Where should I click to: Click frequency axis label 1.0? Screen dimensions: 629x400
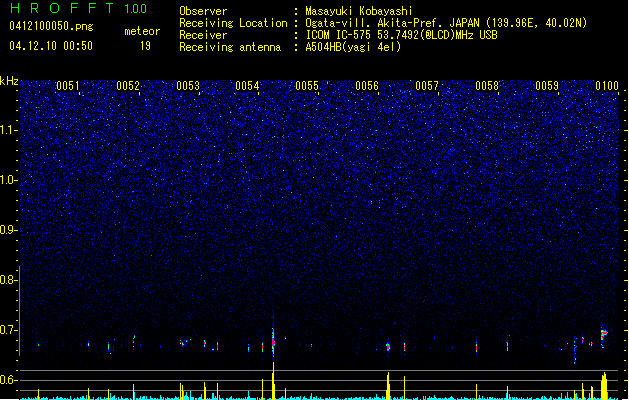[x=9, y=180]
